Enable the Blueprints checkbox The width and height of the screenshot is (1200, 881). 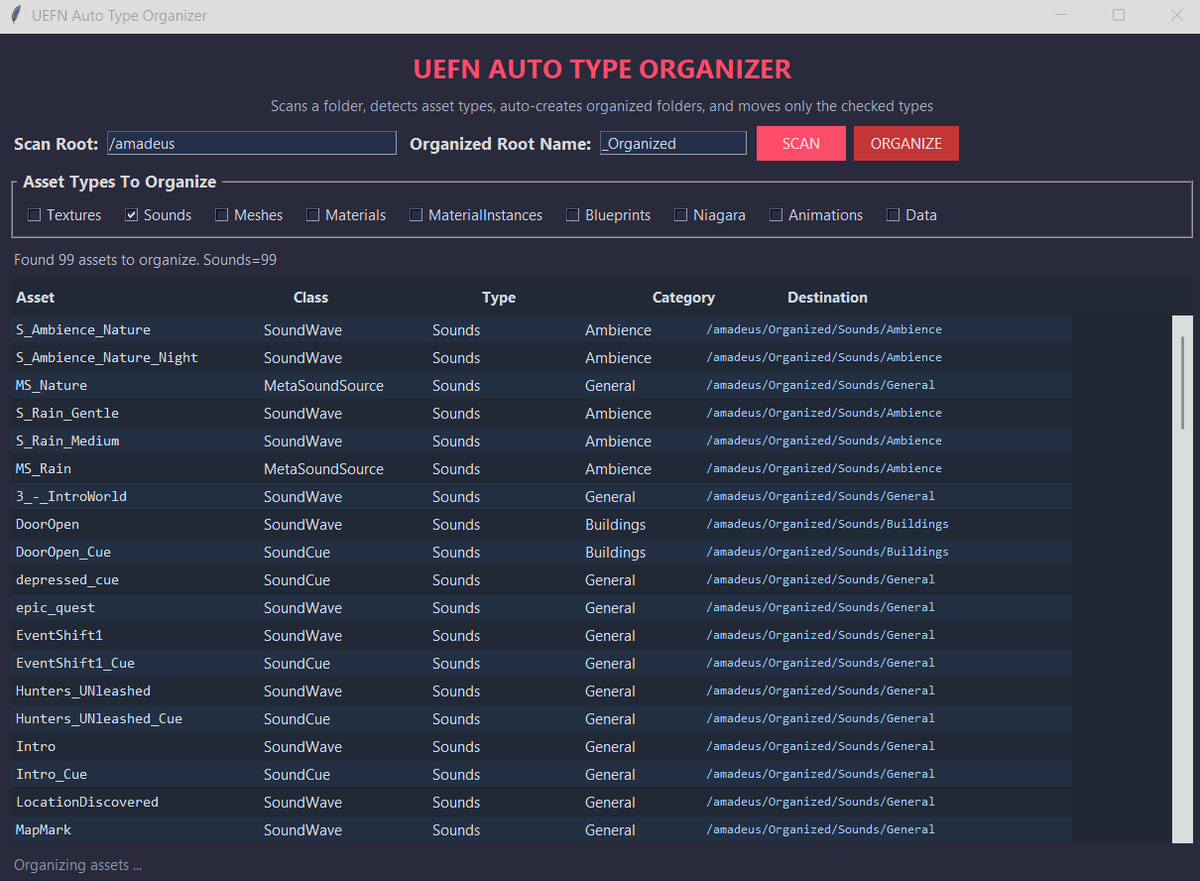pos(573,215)
